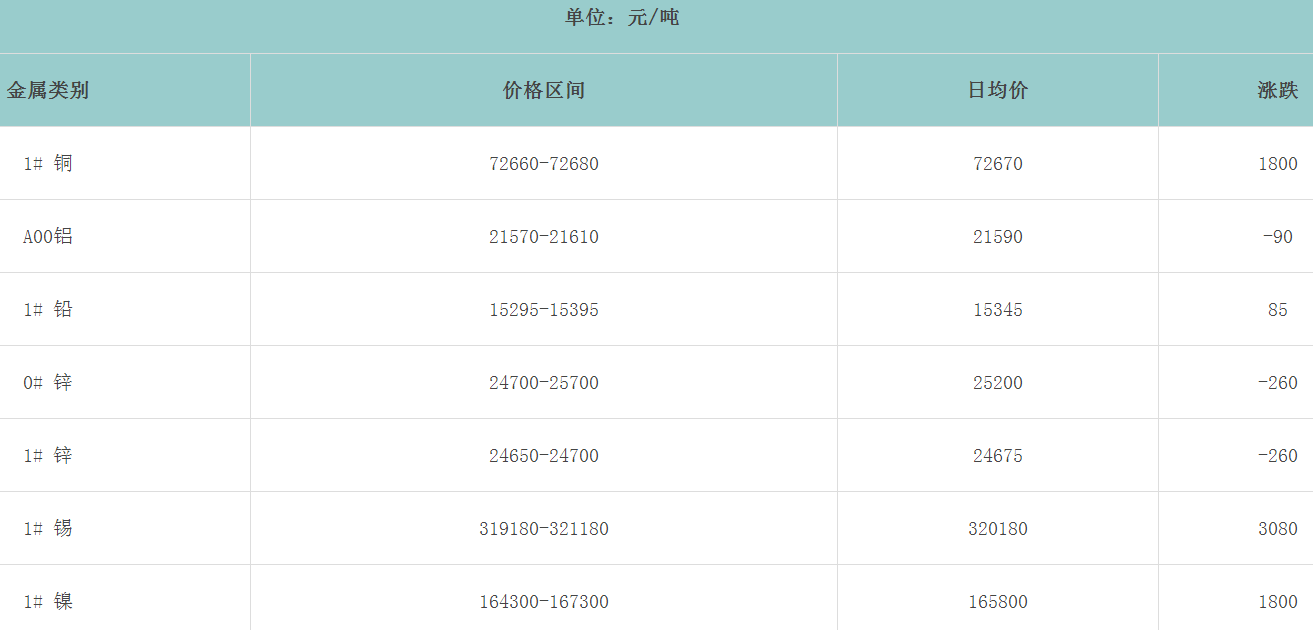Click the 涨跌 column header
Screen dimensions: 1313x630
(1277, 90)
